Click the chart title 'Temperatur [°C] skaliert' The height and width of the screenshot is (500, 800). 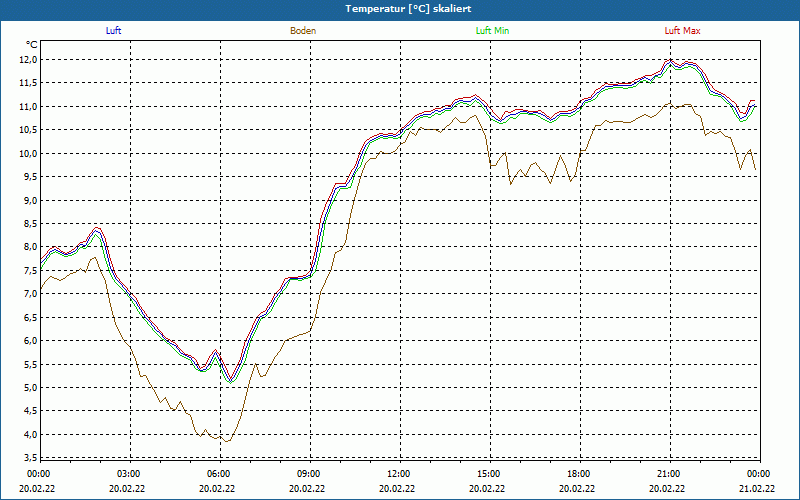[408, 9]
